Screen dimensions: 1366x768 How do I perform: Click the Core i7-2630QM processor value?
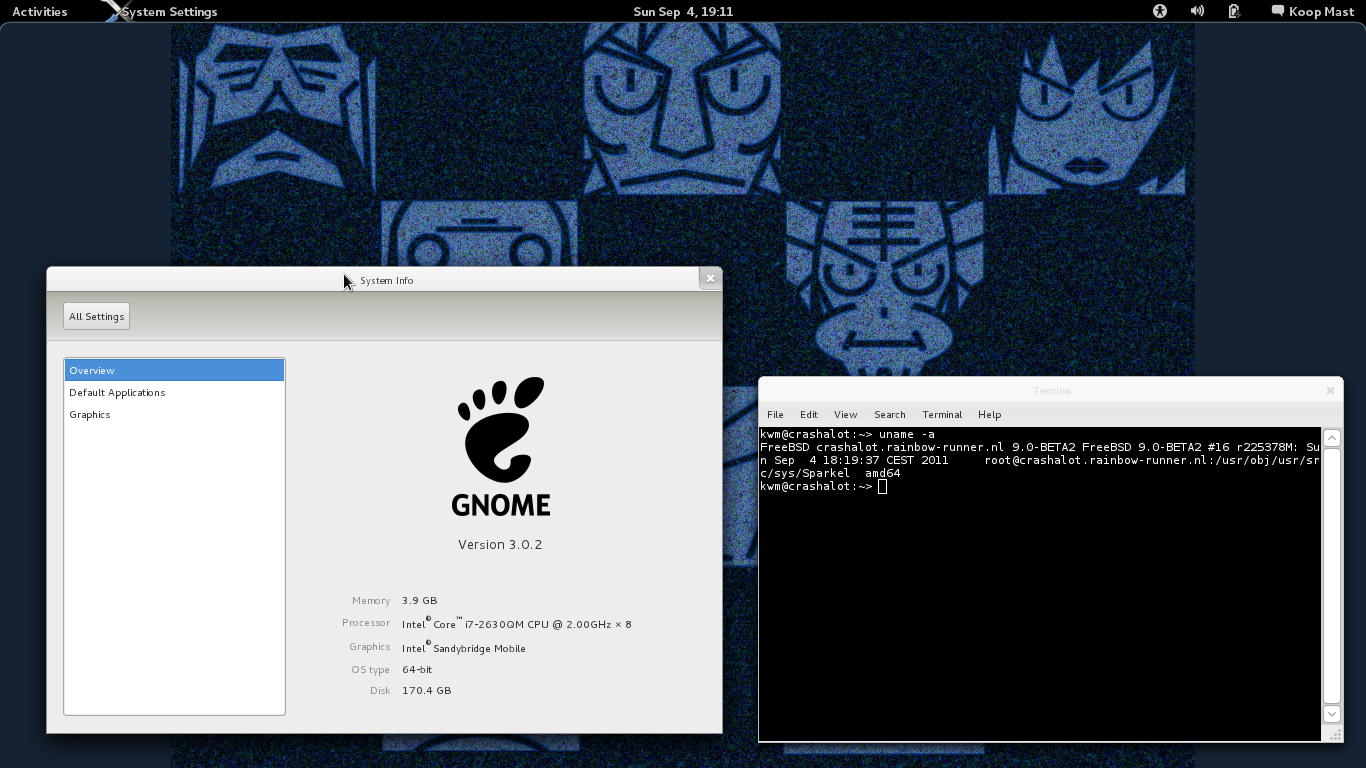tap(517, 624)
